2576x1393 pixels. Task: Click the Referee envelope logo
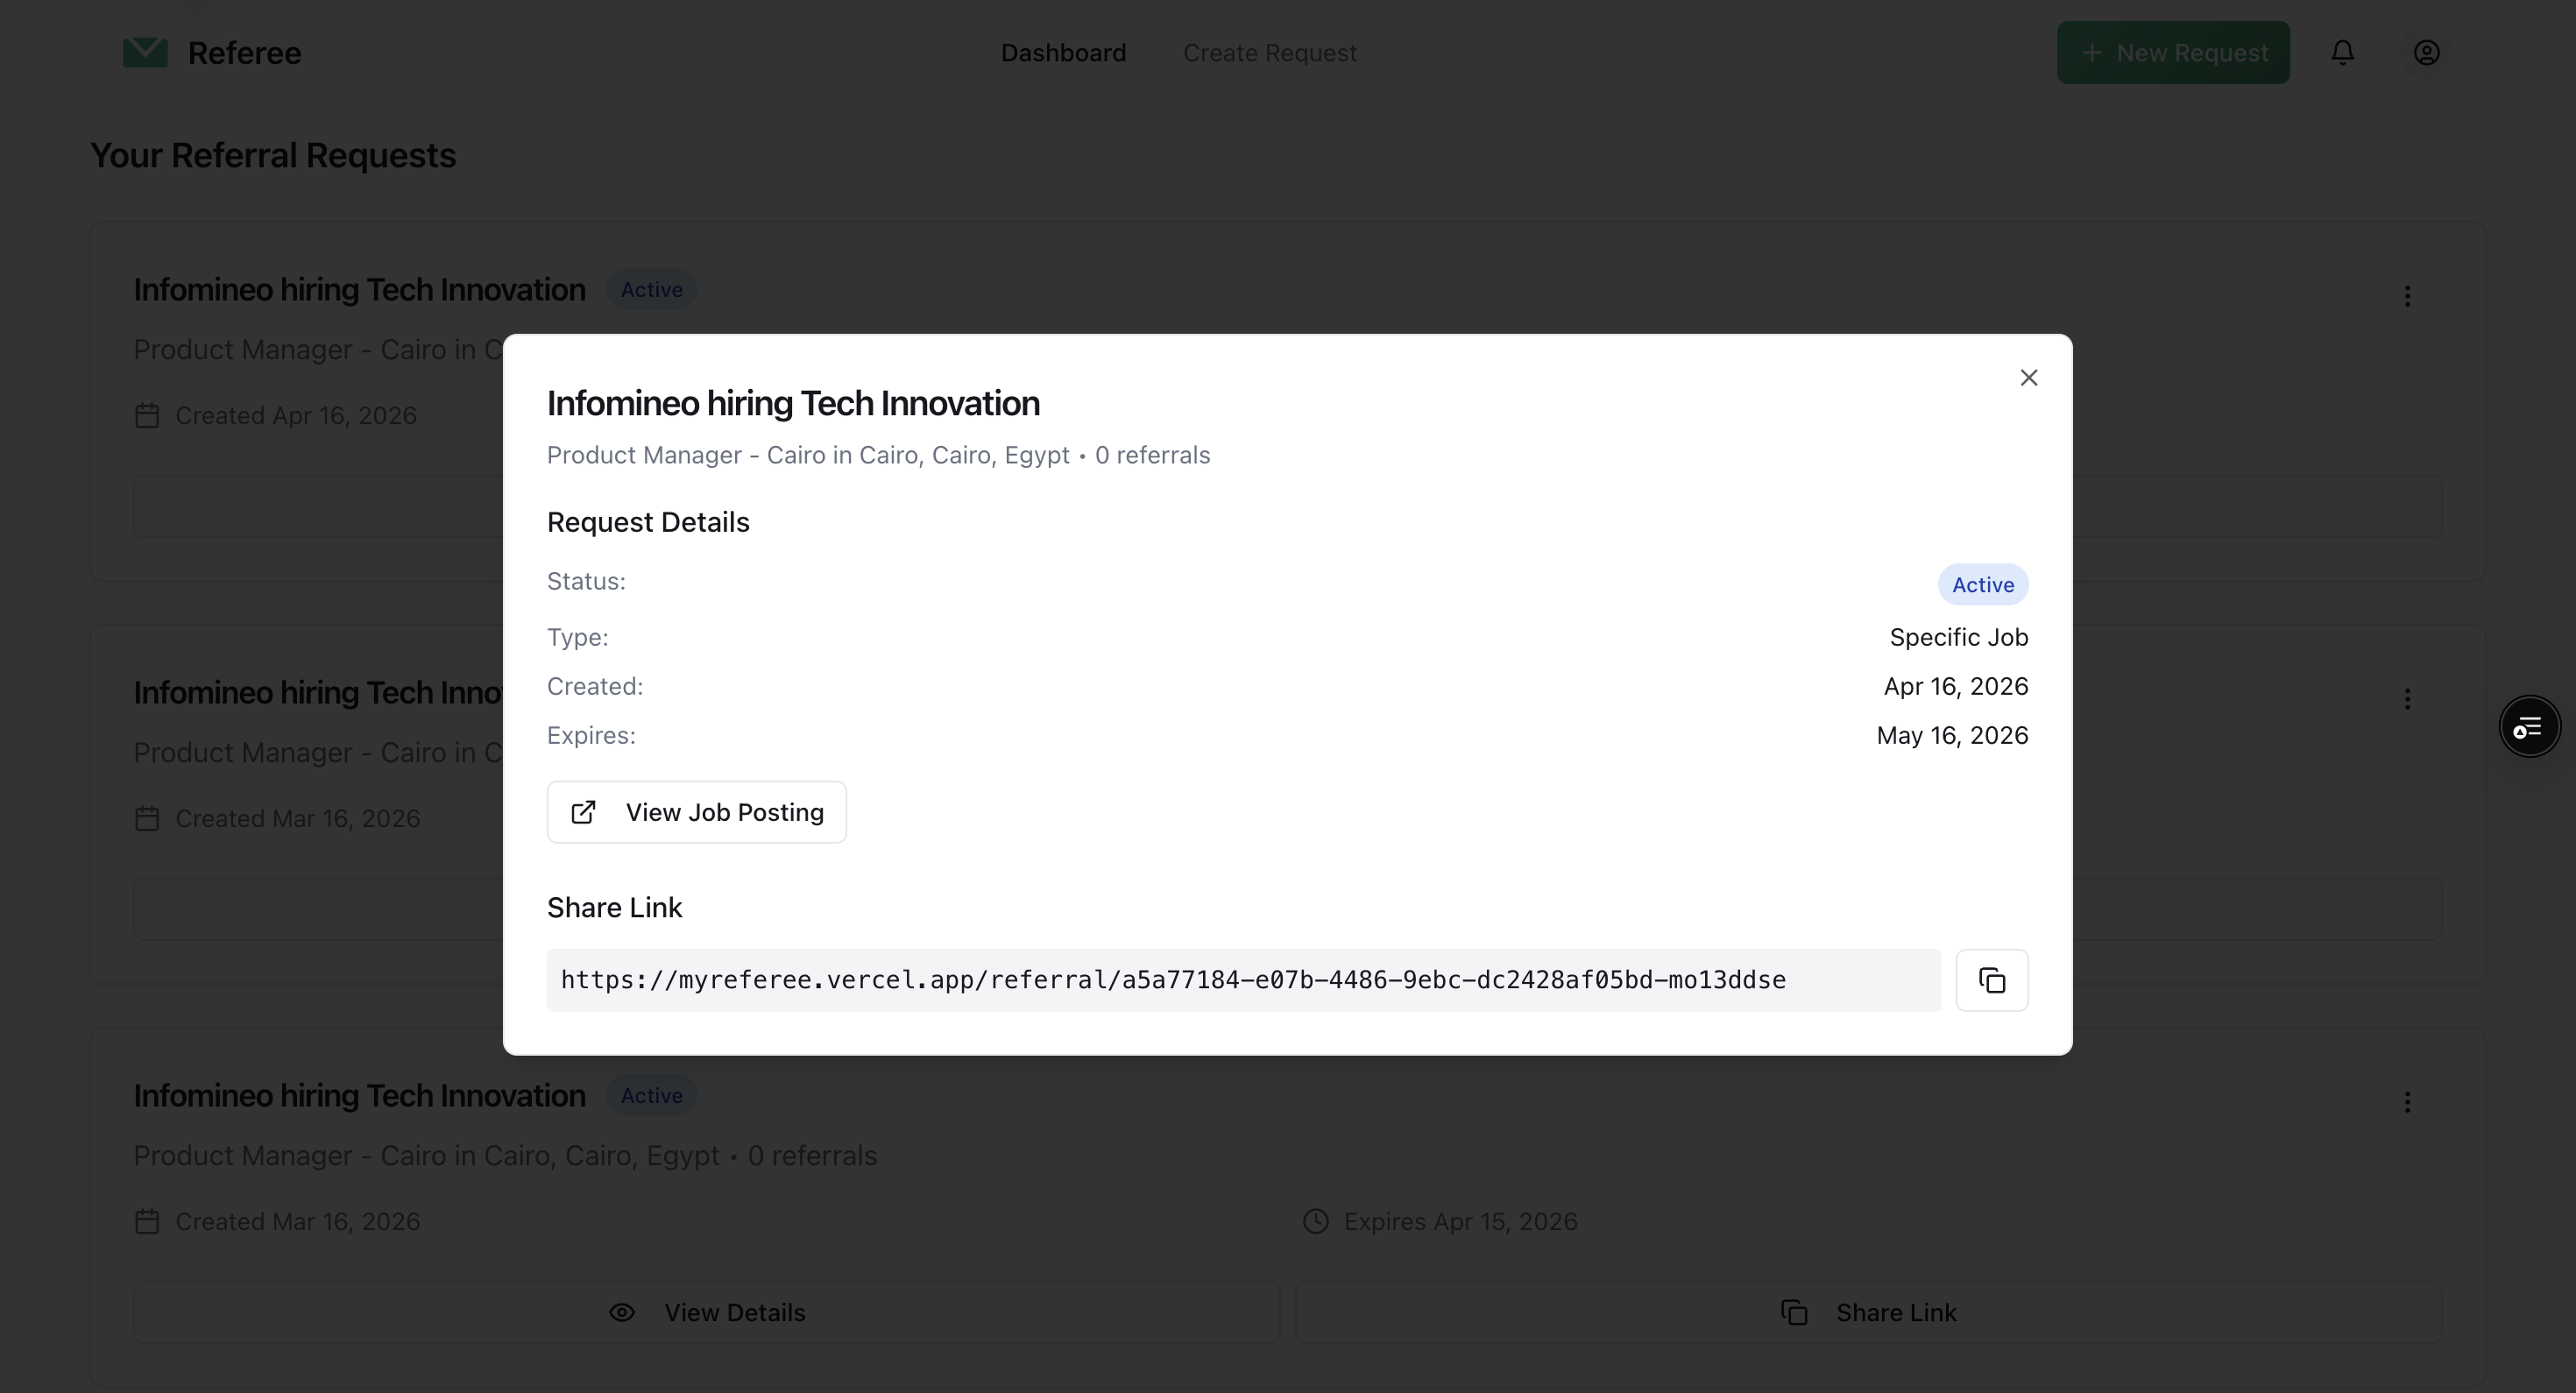(145, 52)
